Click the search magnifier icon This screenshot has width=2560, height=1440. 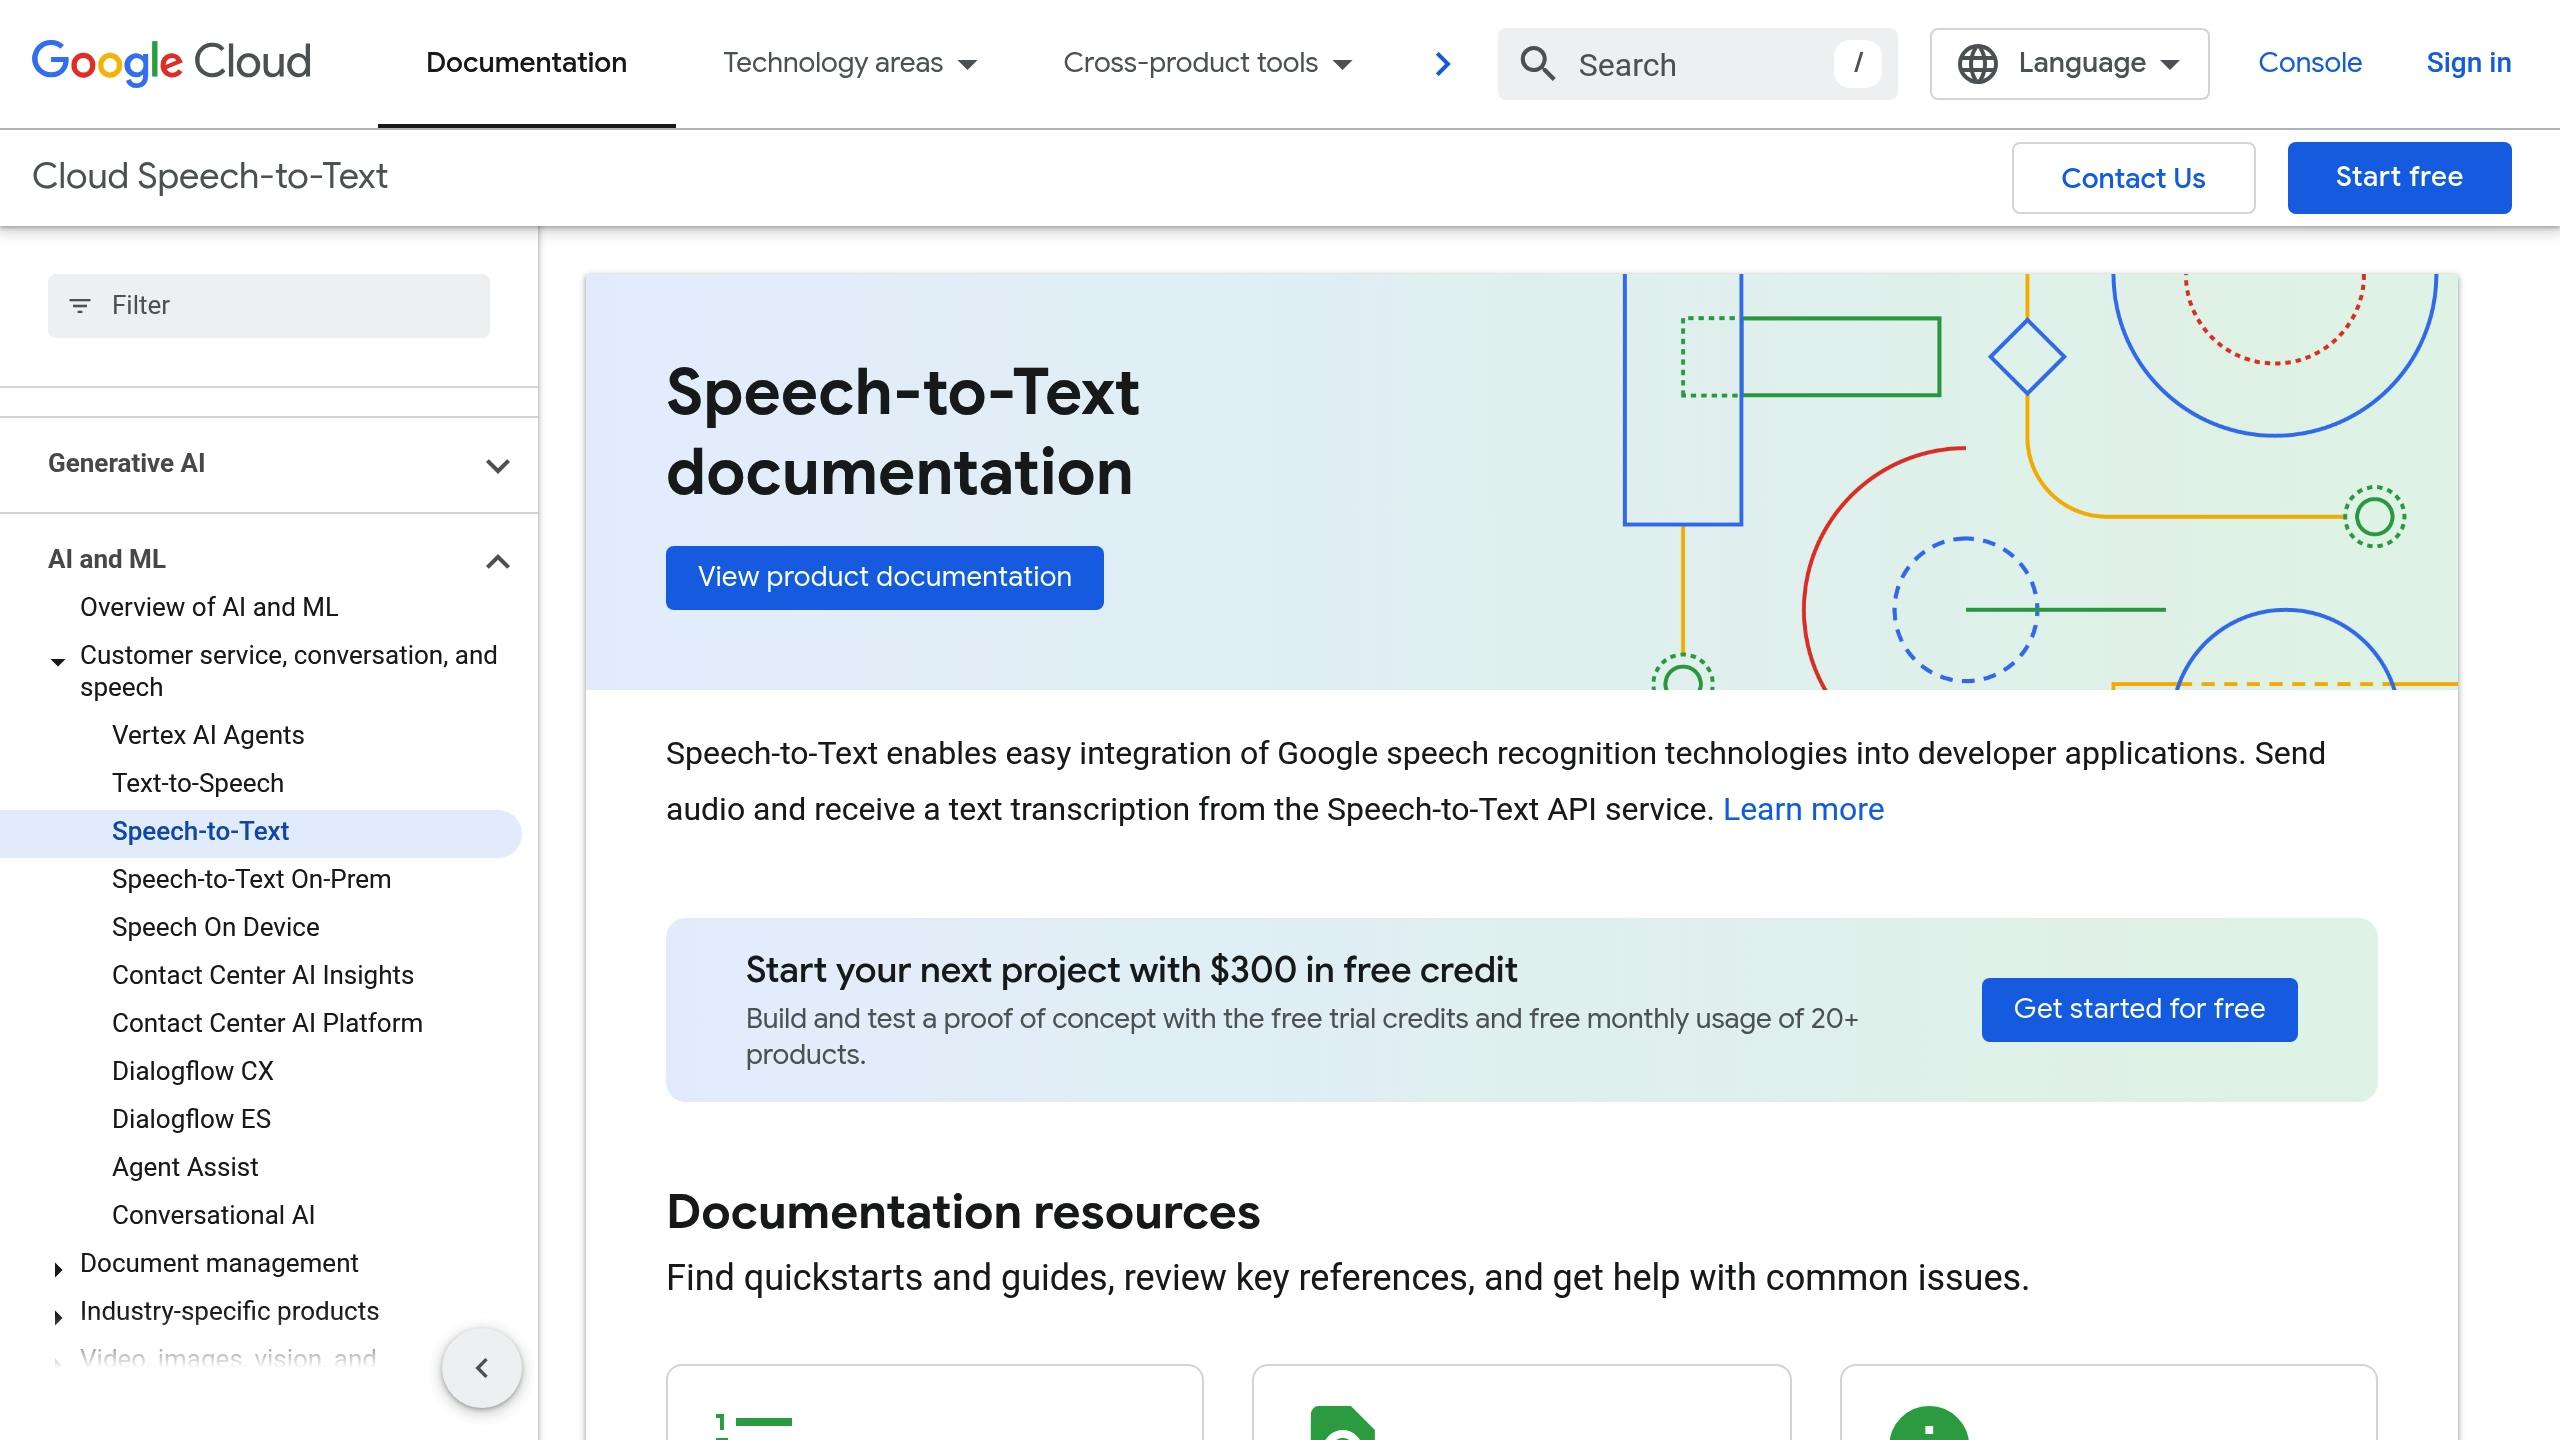pos(1537,64)
